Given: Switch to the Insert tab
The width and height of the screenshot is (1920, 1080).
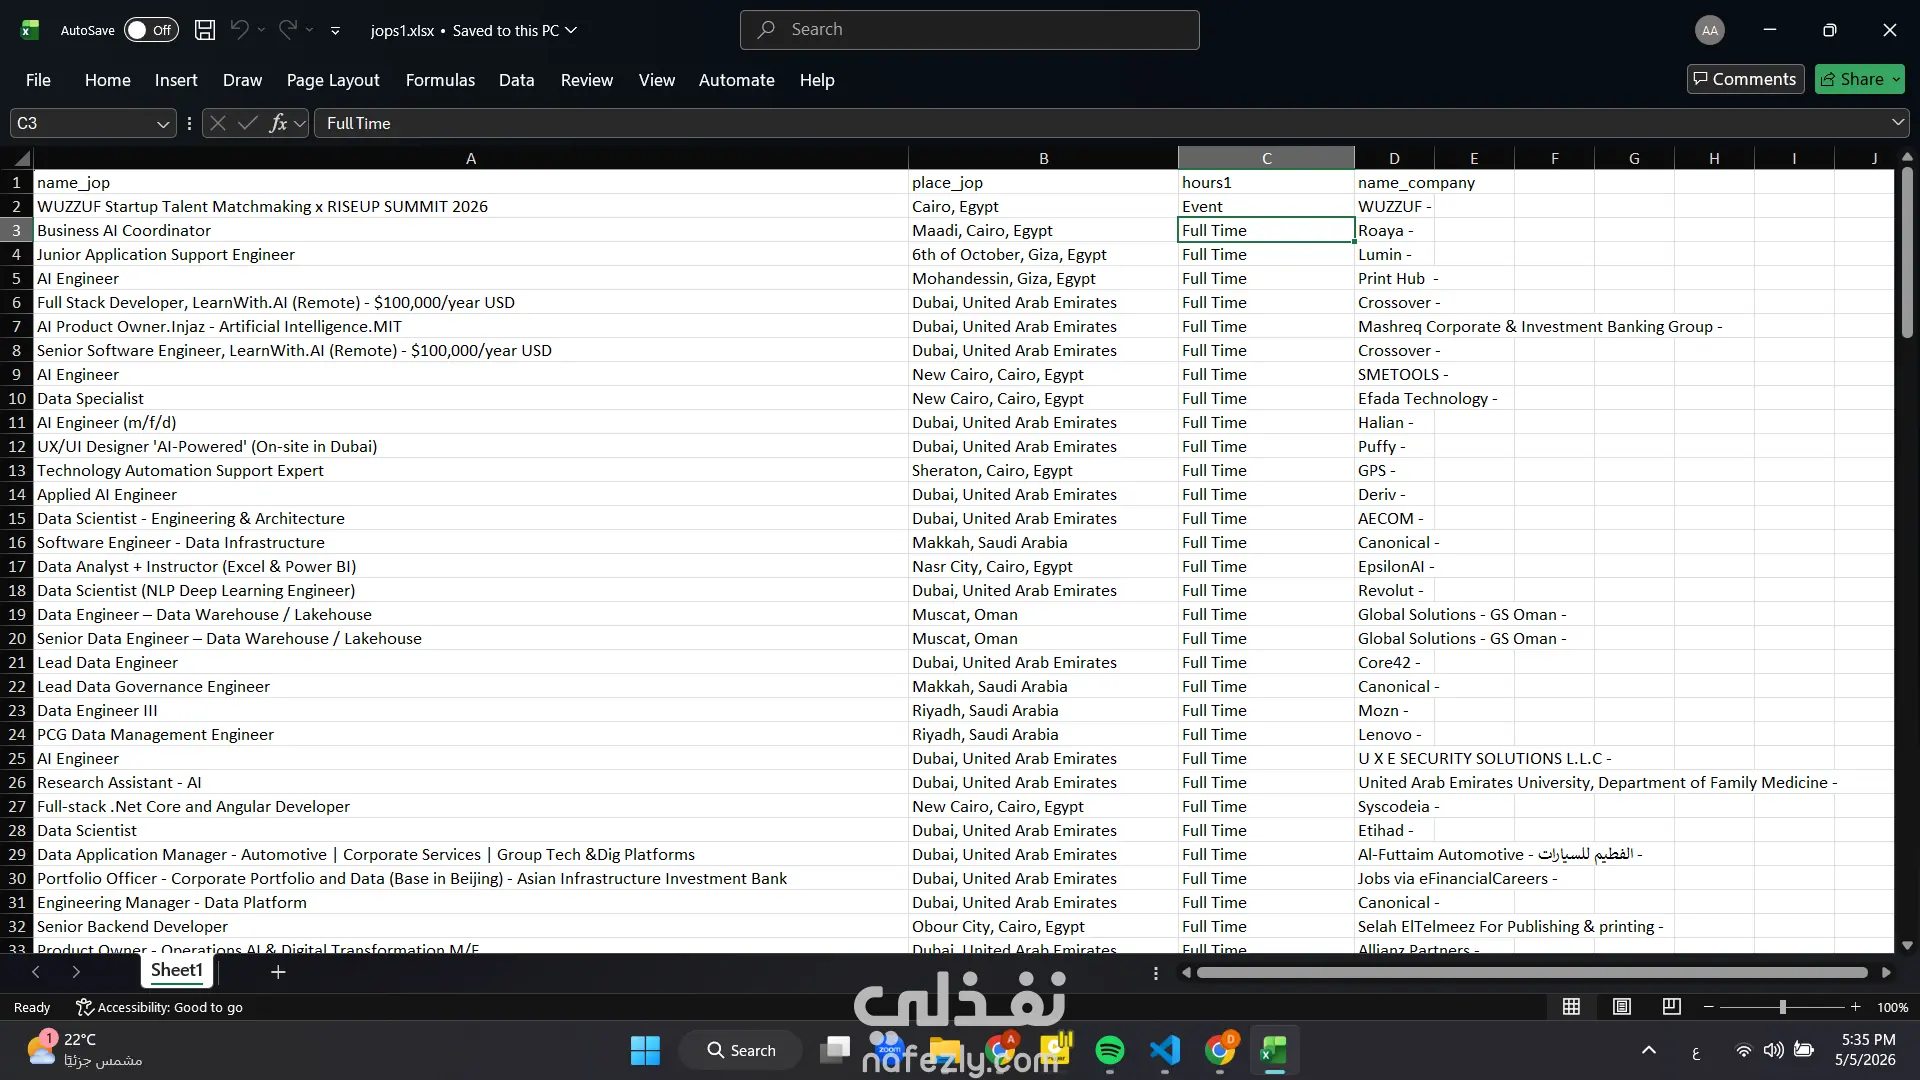Looking at the screenshot, I should click(x=176, y=80).
